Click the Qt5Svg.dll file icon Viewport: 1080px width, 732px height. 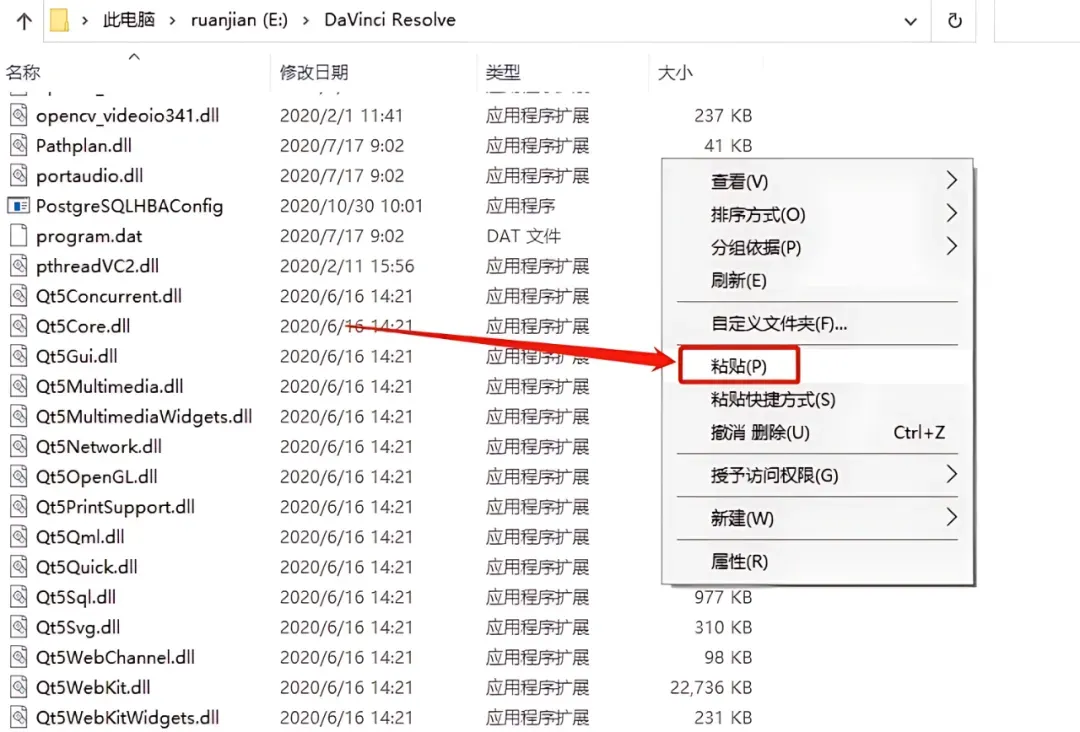pyautogui.click(x=19, y=627)
